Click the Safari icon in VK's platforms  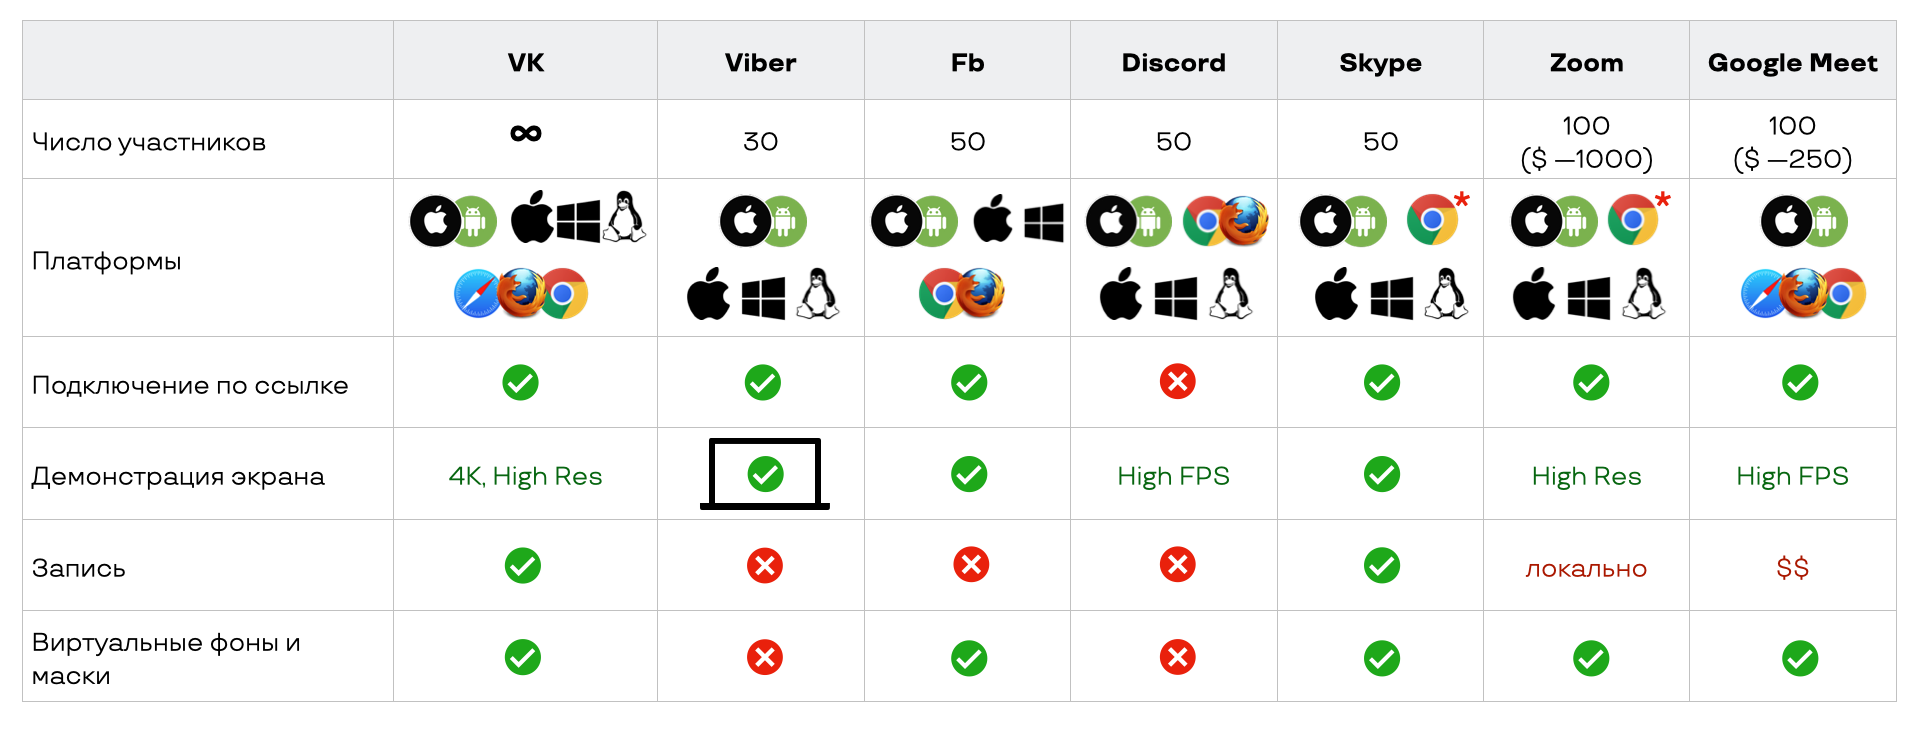point(476,294)
